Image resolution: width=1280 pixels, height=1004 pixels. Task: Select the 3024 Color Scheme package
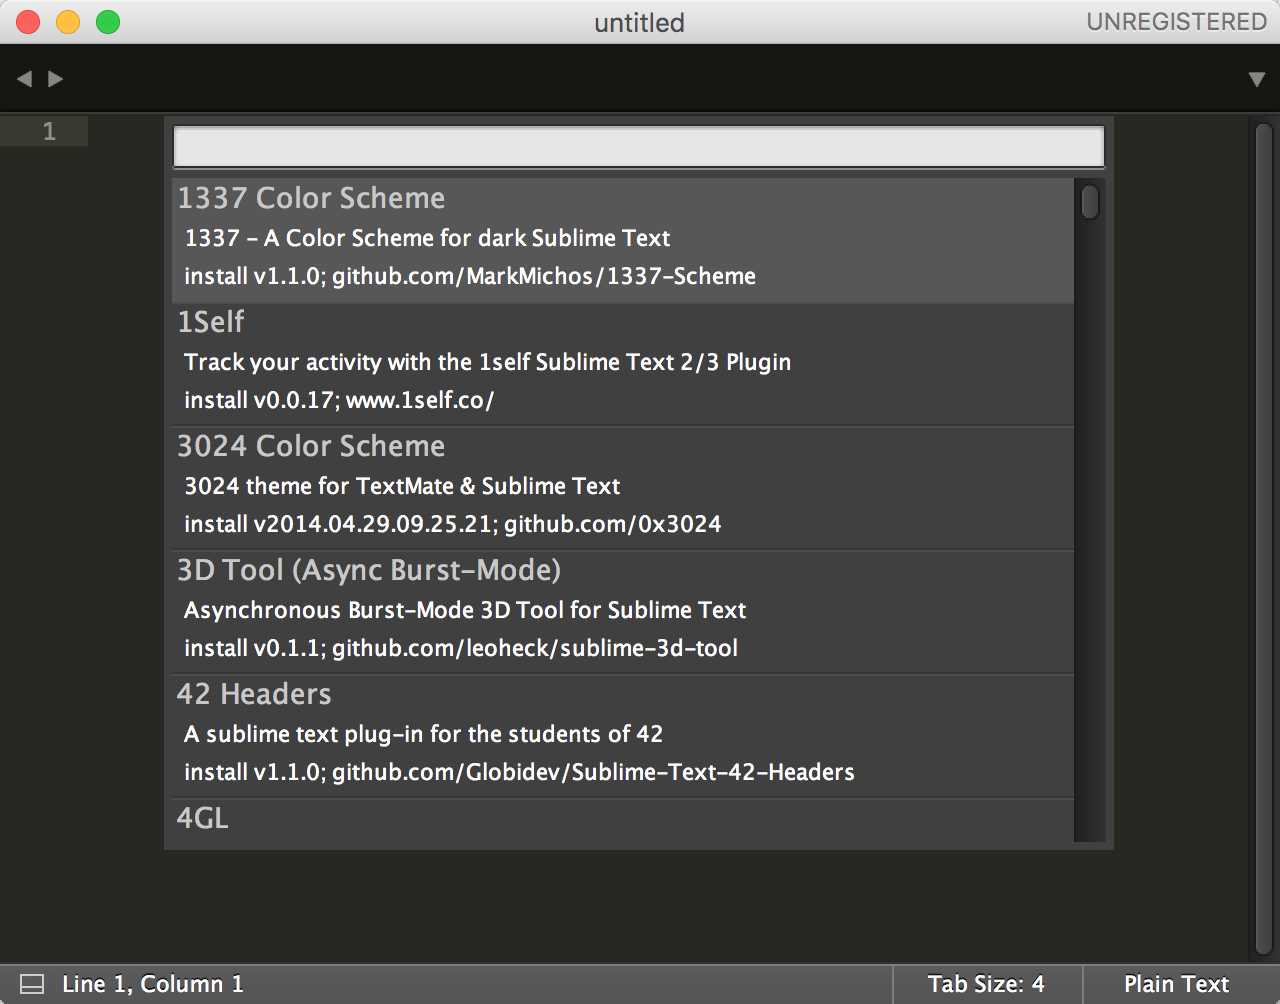coord(623,489)
